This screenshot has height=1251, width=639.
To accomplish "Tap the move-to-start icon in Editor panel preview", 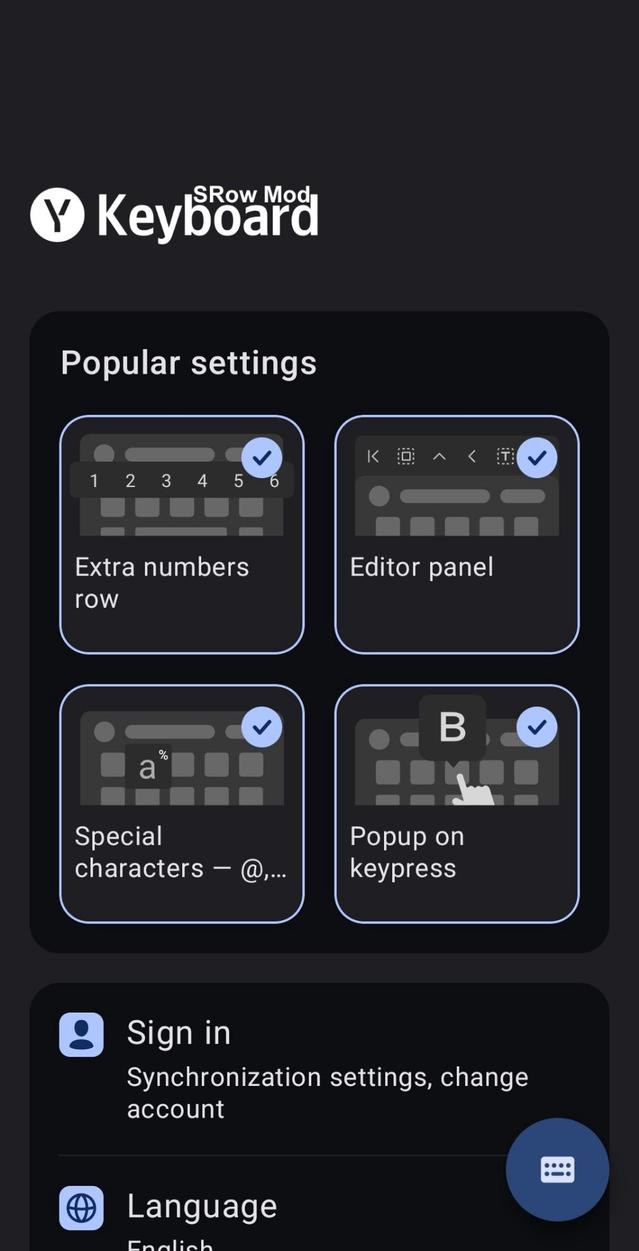I will click(372, 456).
